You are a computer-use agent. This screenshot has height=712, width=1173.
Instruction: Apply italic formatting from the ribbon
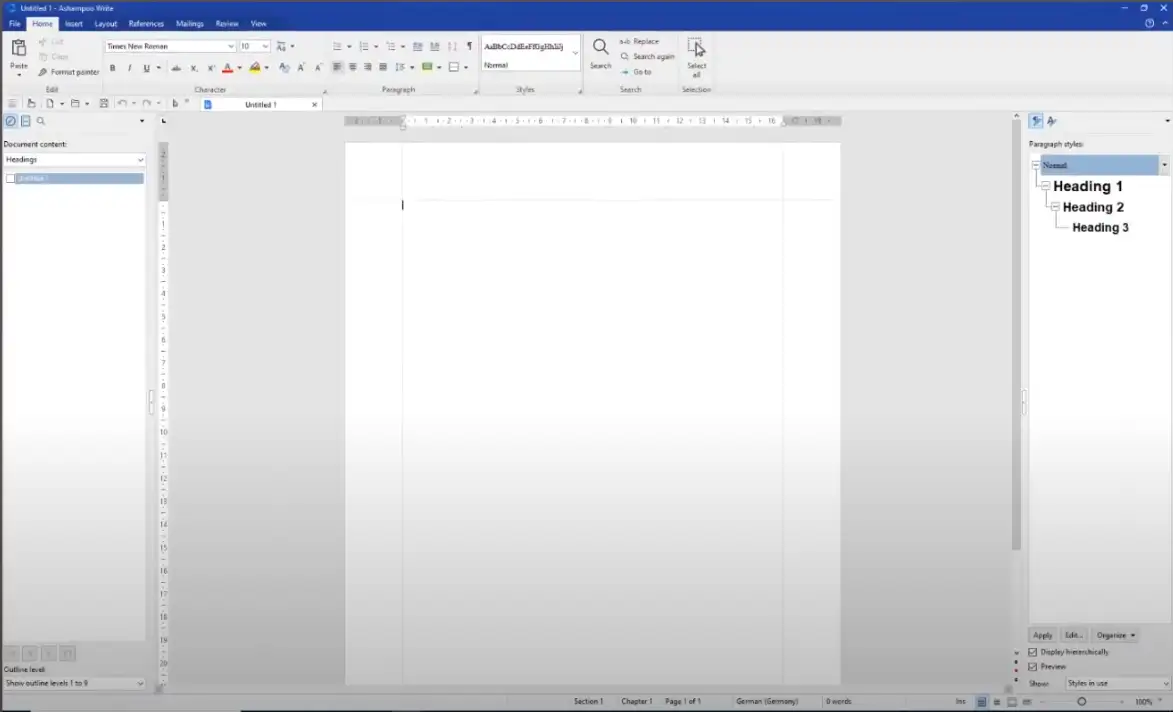[129, 68]
